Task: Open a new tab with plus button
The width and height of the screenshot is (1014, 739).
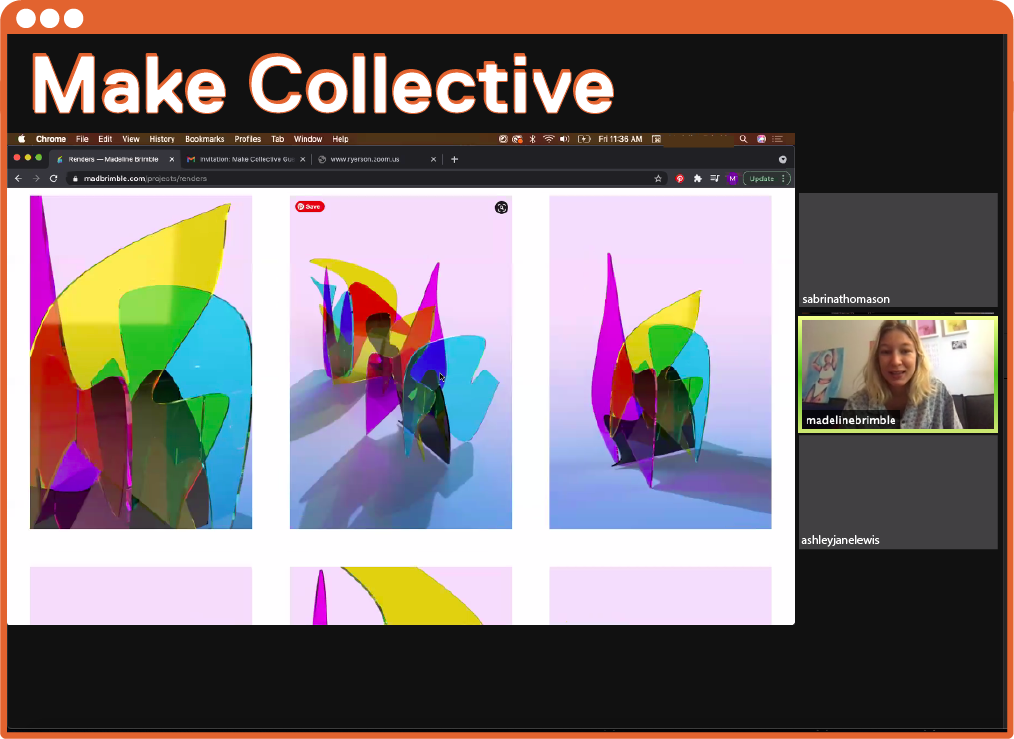Action: pyautogui.click(x=454, y=159)
